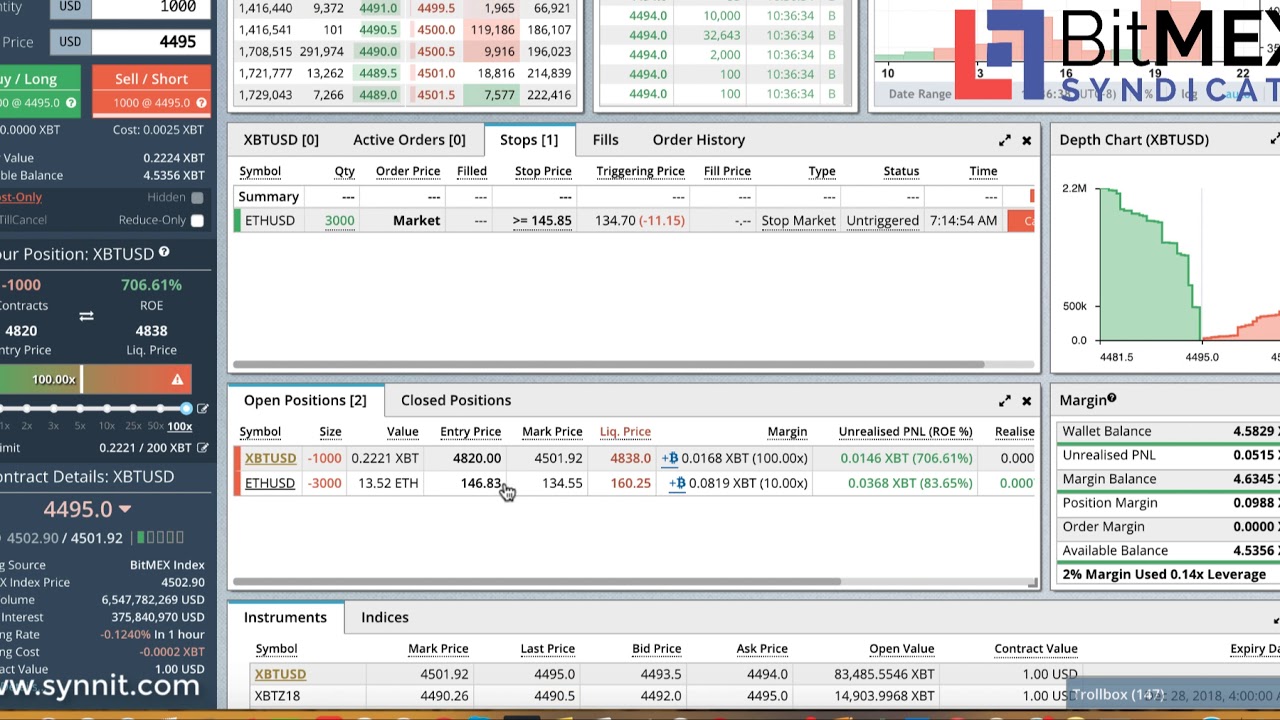Click the Buy / Long button

pyautogui.click(x=40, y=90)
